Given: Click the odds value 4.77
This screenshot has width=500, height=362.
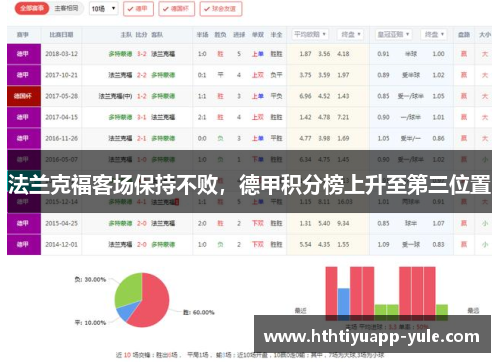Looking at the screenshot, I should (x=305, y=138).
